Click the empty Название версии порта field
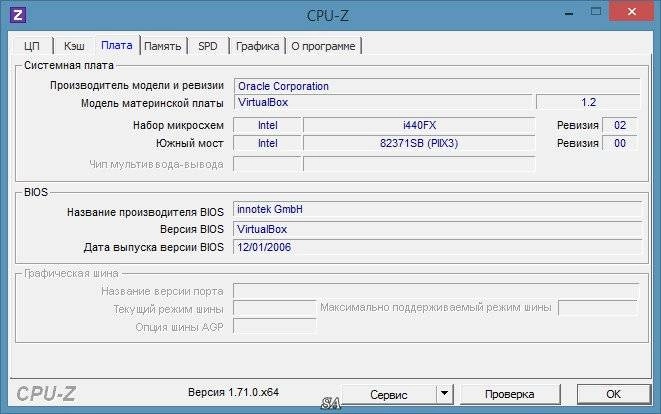Viewport: 661px width, 414px height. (x=436, y=291)
